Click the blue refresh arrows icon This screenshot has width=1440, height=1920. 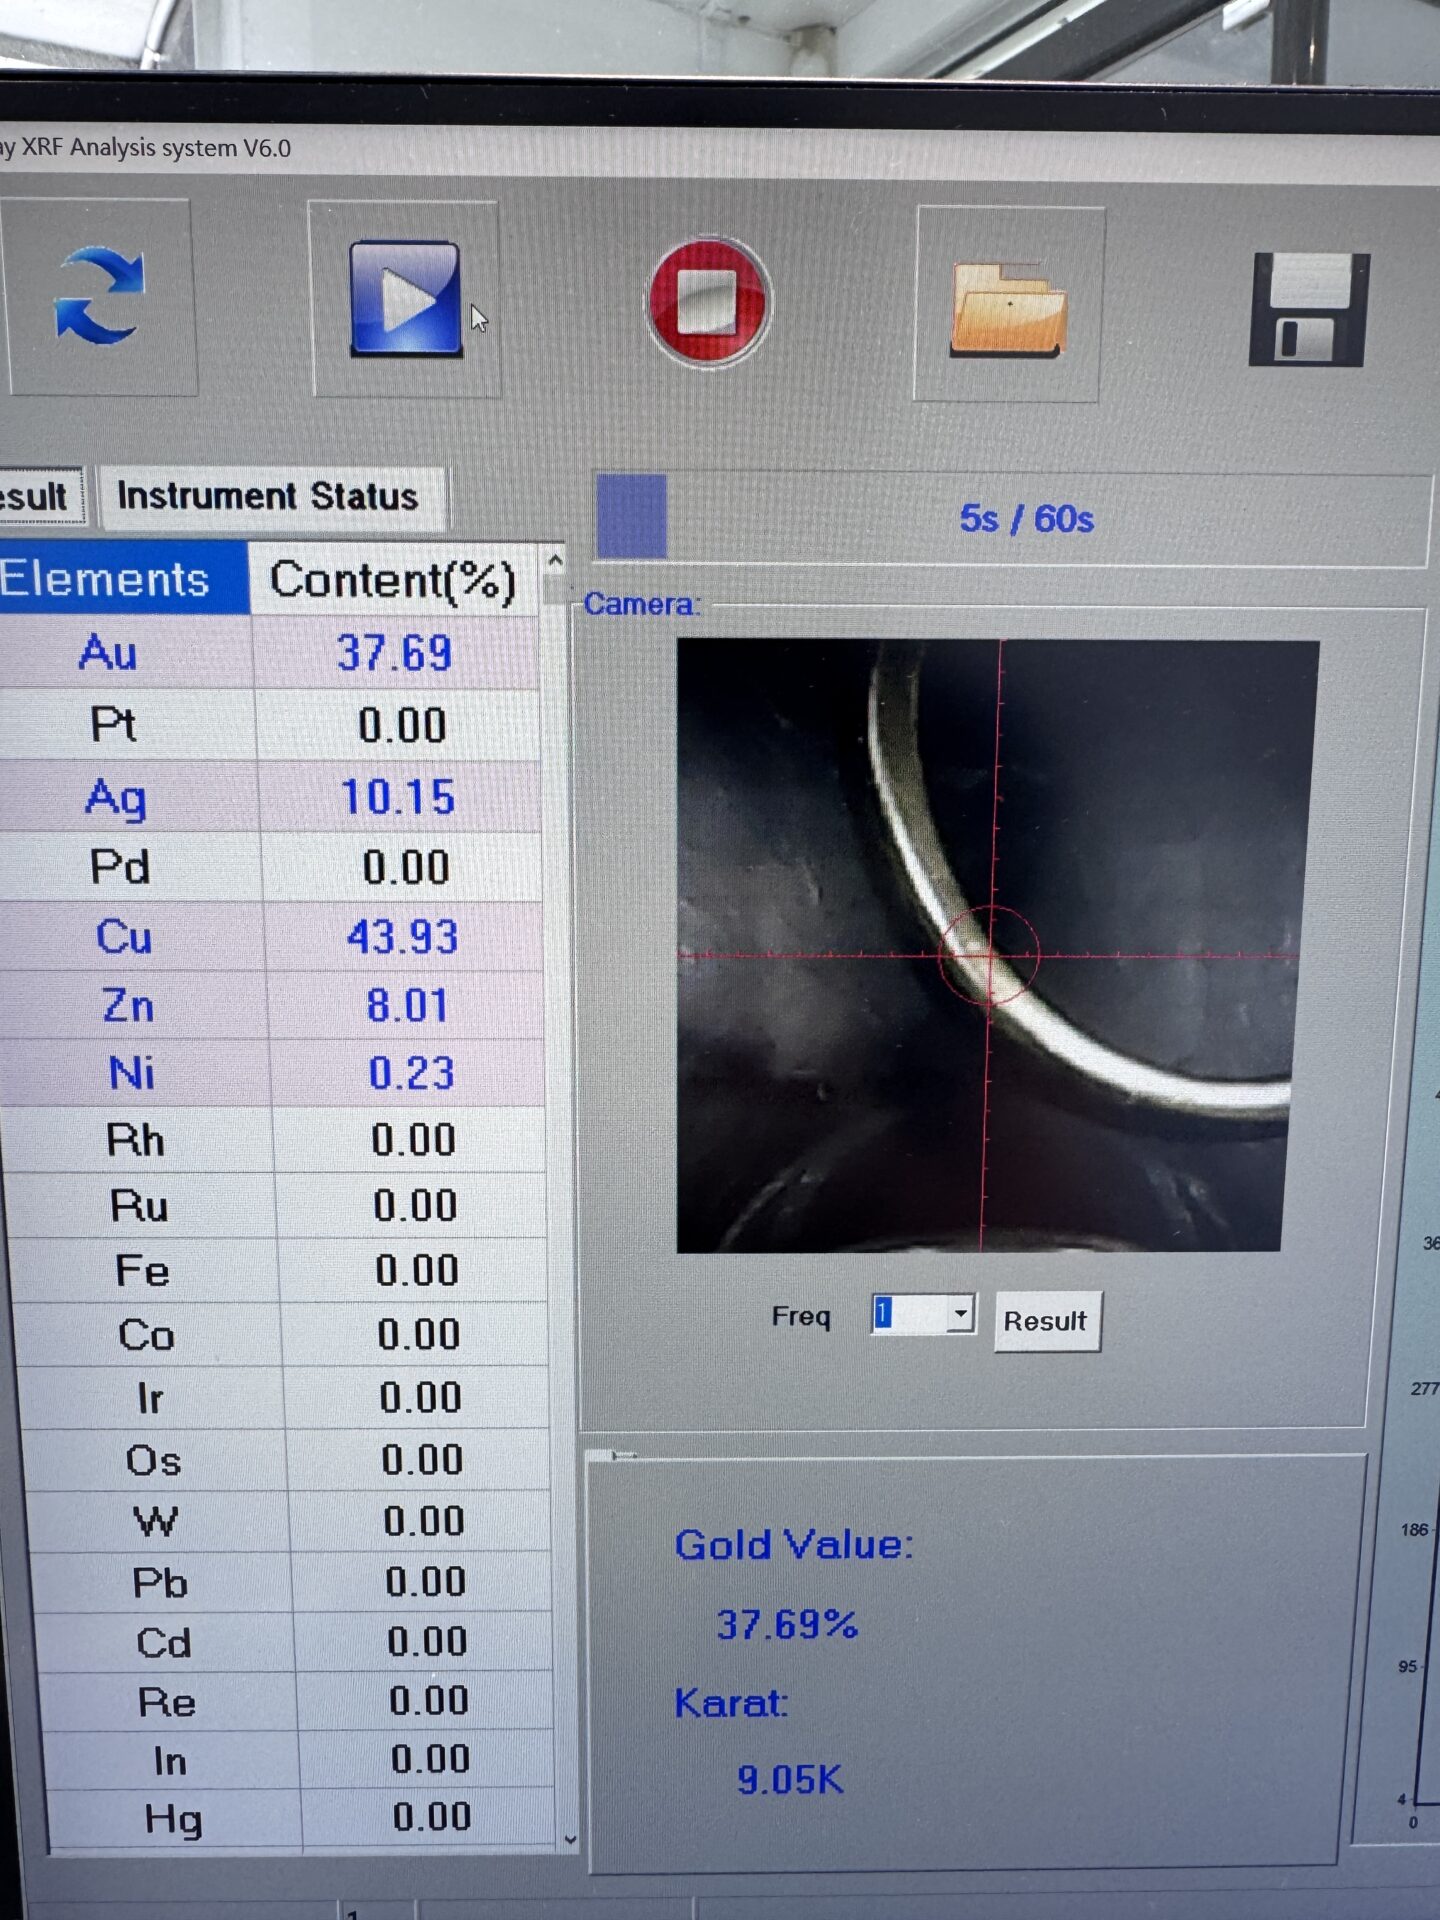[99, 296]
